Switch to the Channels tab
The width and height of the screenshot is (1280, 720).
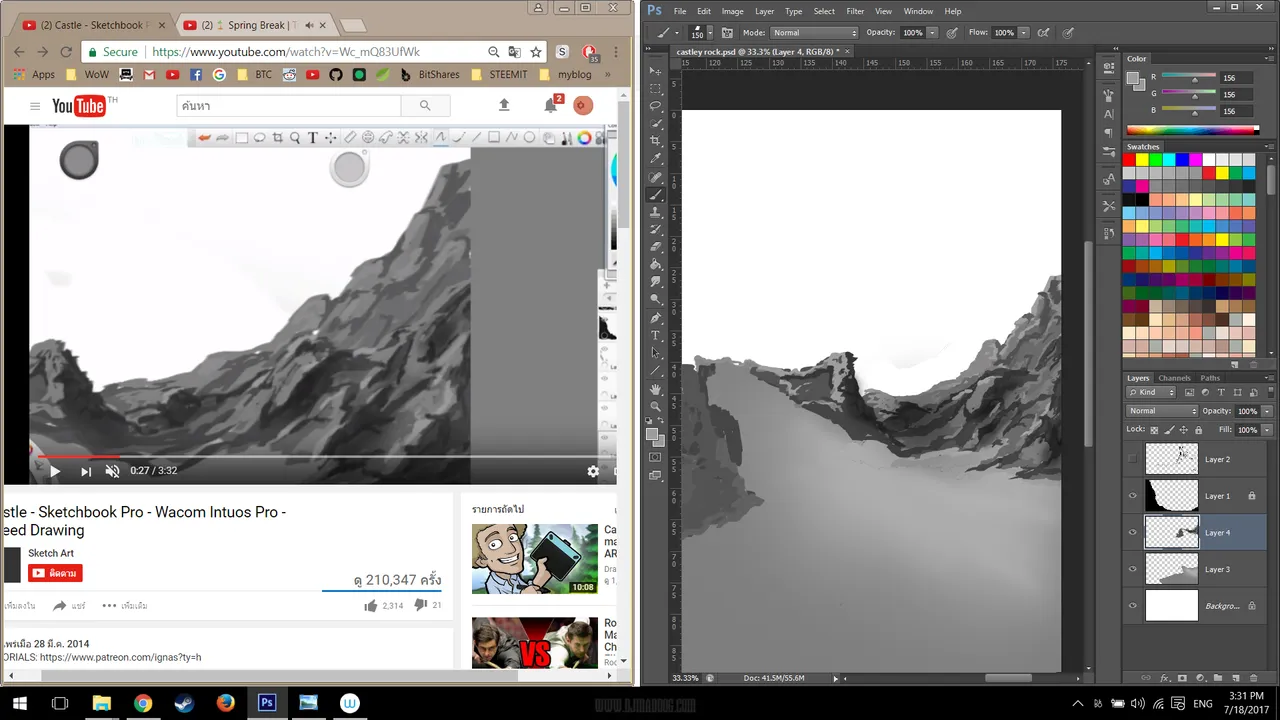pyautogui.click(x=1174, y=378)
